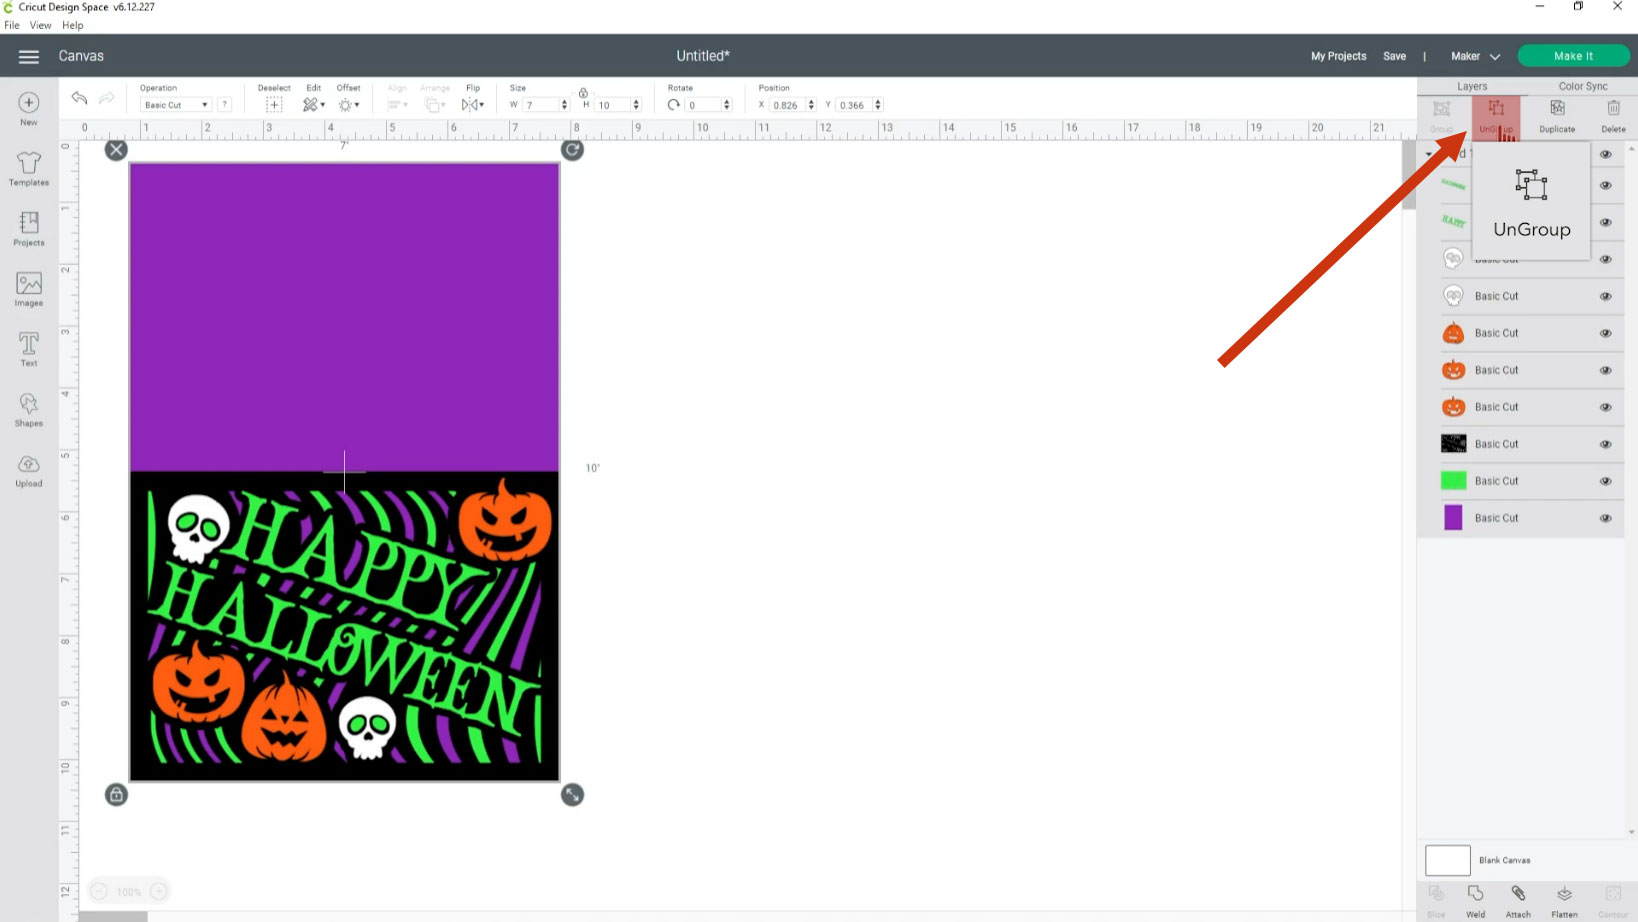
Task: Click the Weld icon
Action: click(1475, 900)
